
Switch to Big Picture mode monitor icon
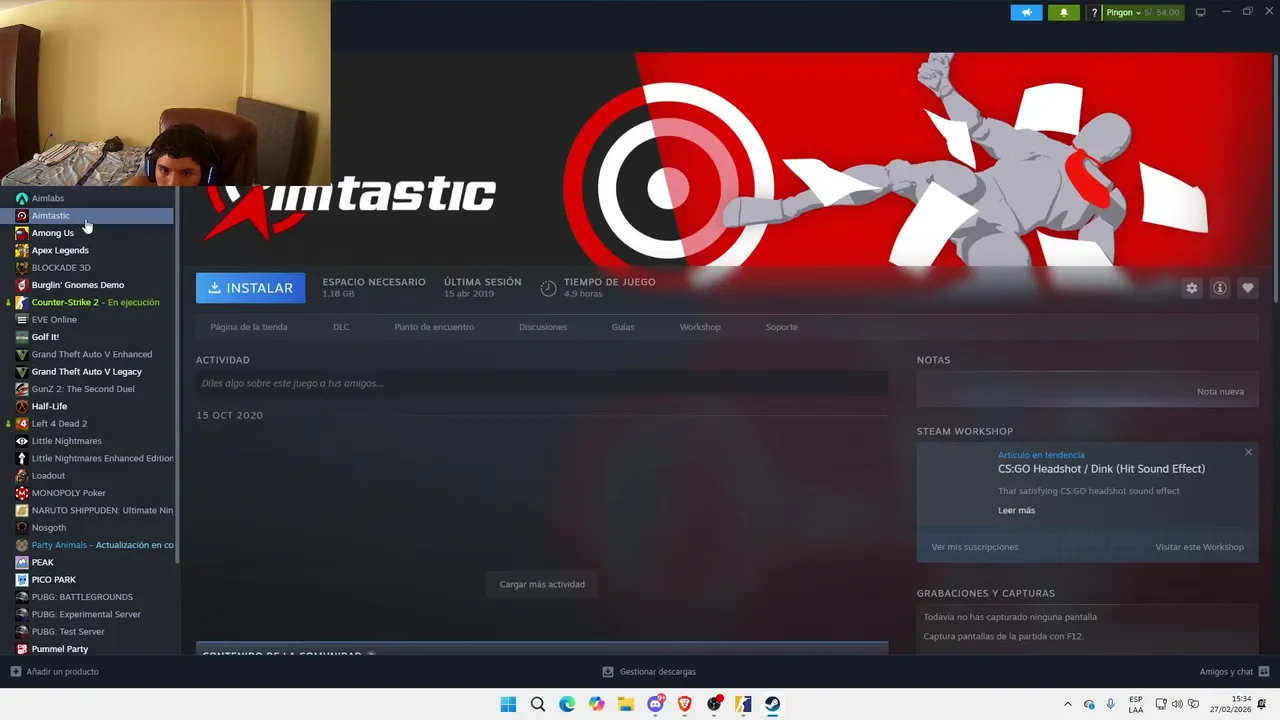1200,12
